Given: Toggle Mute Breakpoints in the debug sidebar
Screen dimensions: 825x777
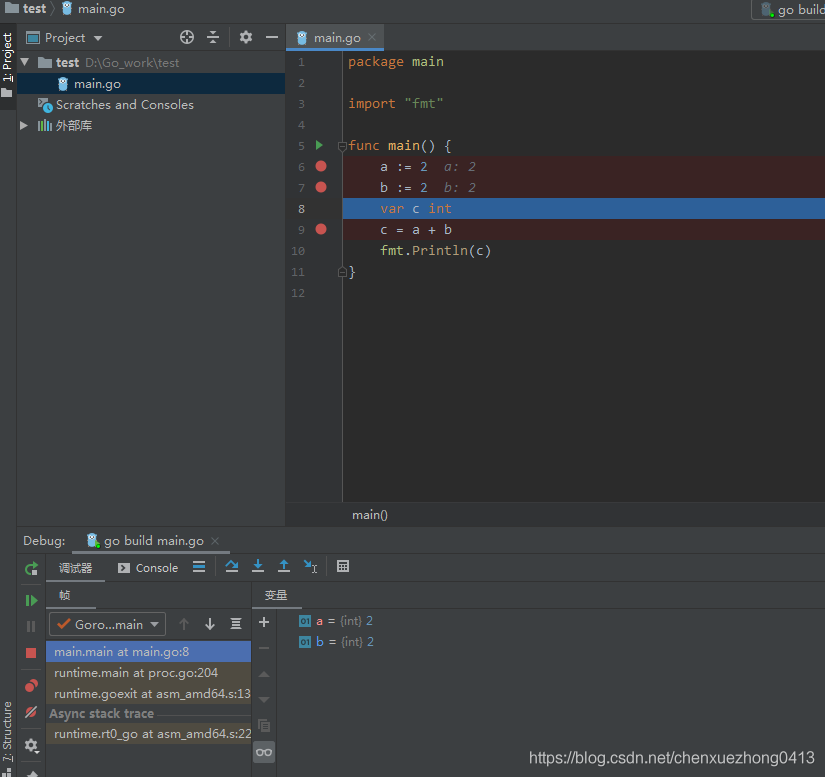Looking at the screenshot, I should 31,712.
